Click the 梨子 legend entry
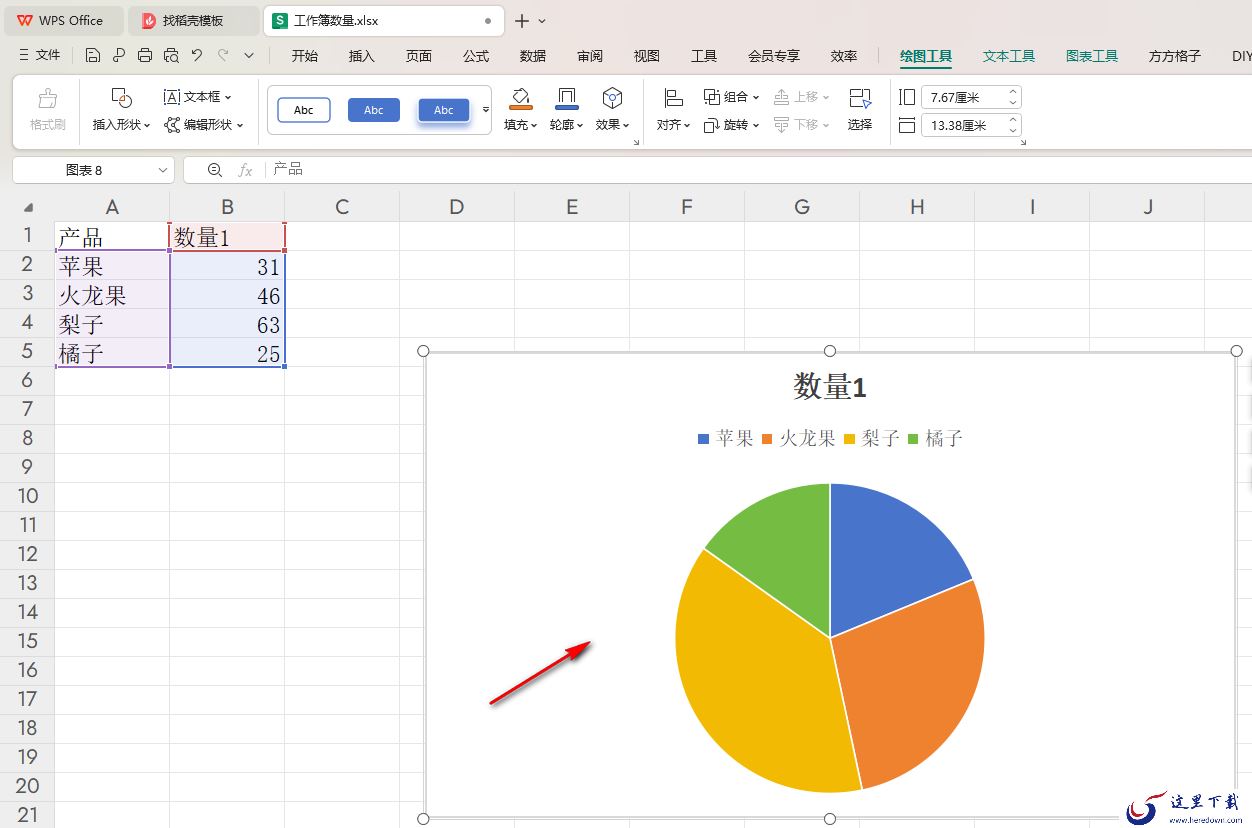This screenshot has width=1252, height=828. point(872,438)
